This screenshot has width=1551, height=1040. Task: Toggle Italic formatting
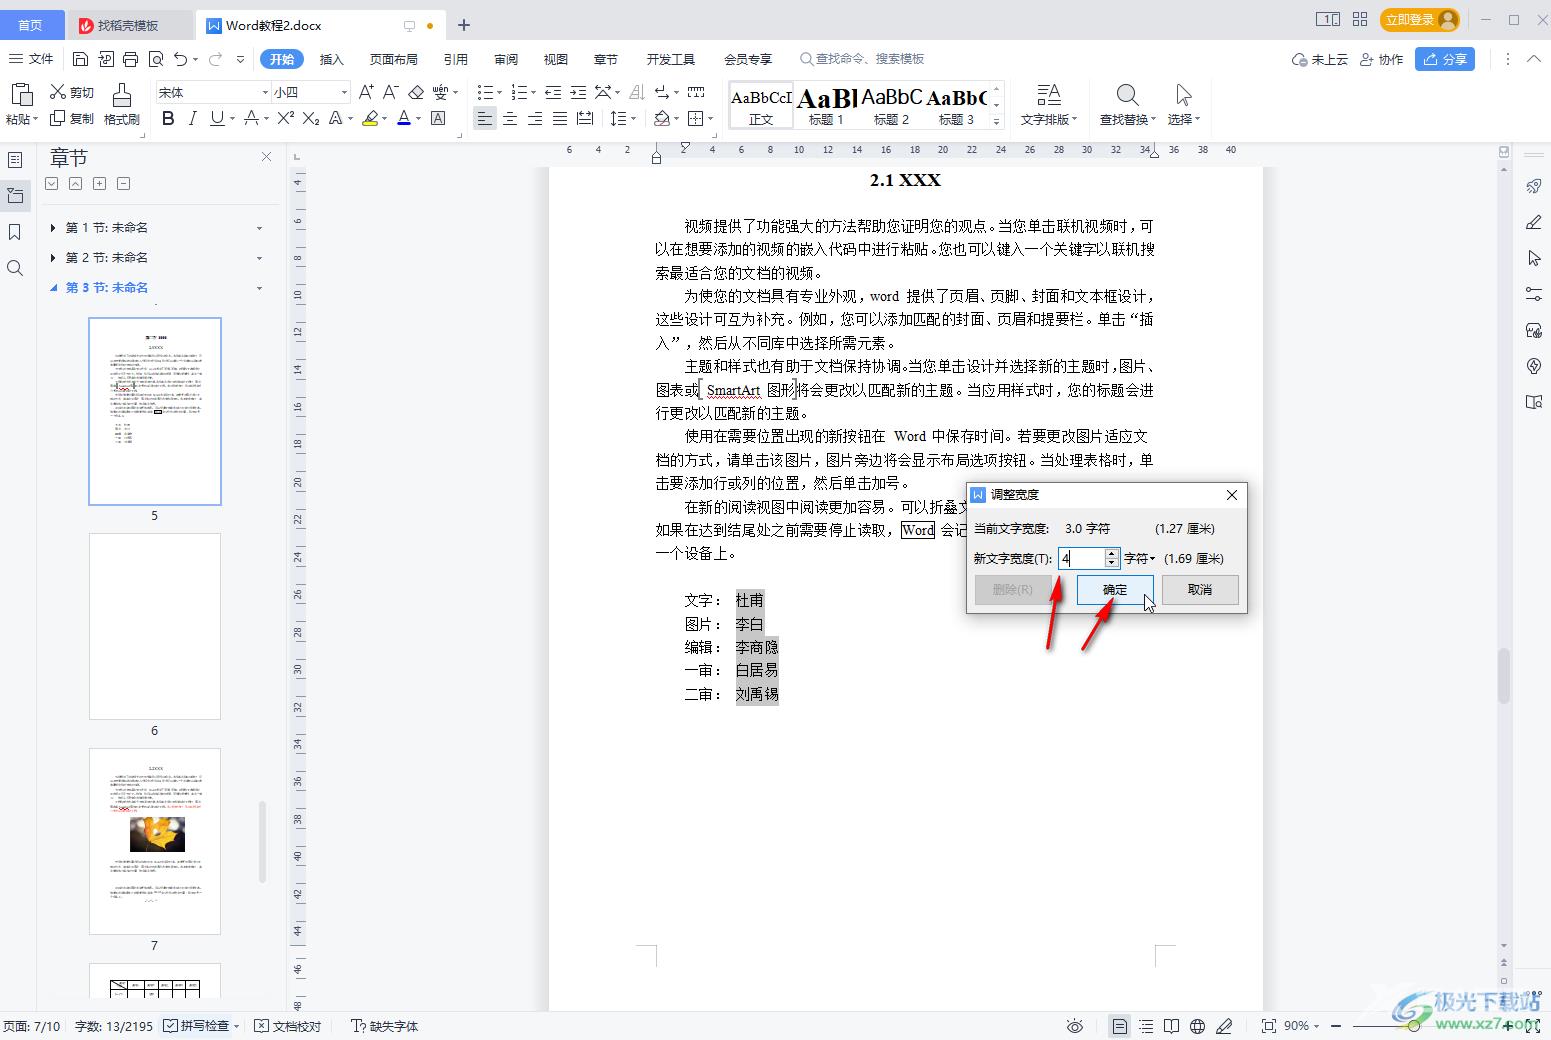192,118
